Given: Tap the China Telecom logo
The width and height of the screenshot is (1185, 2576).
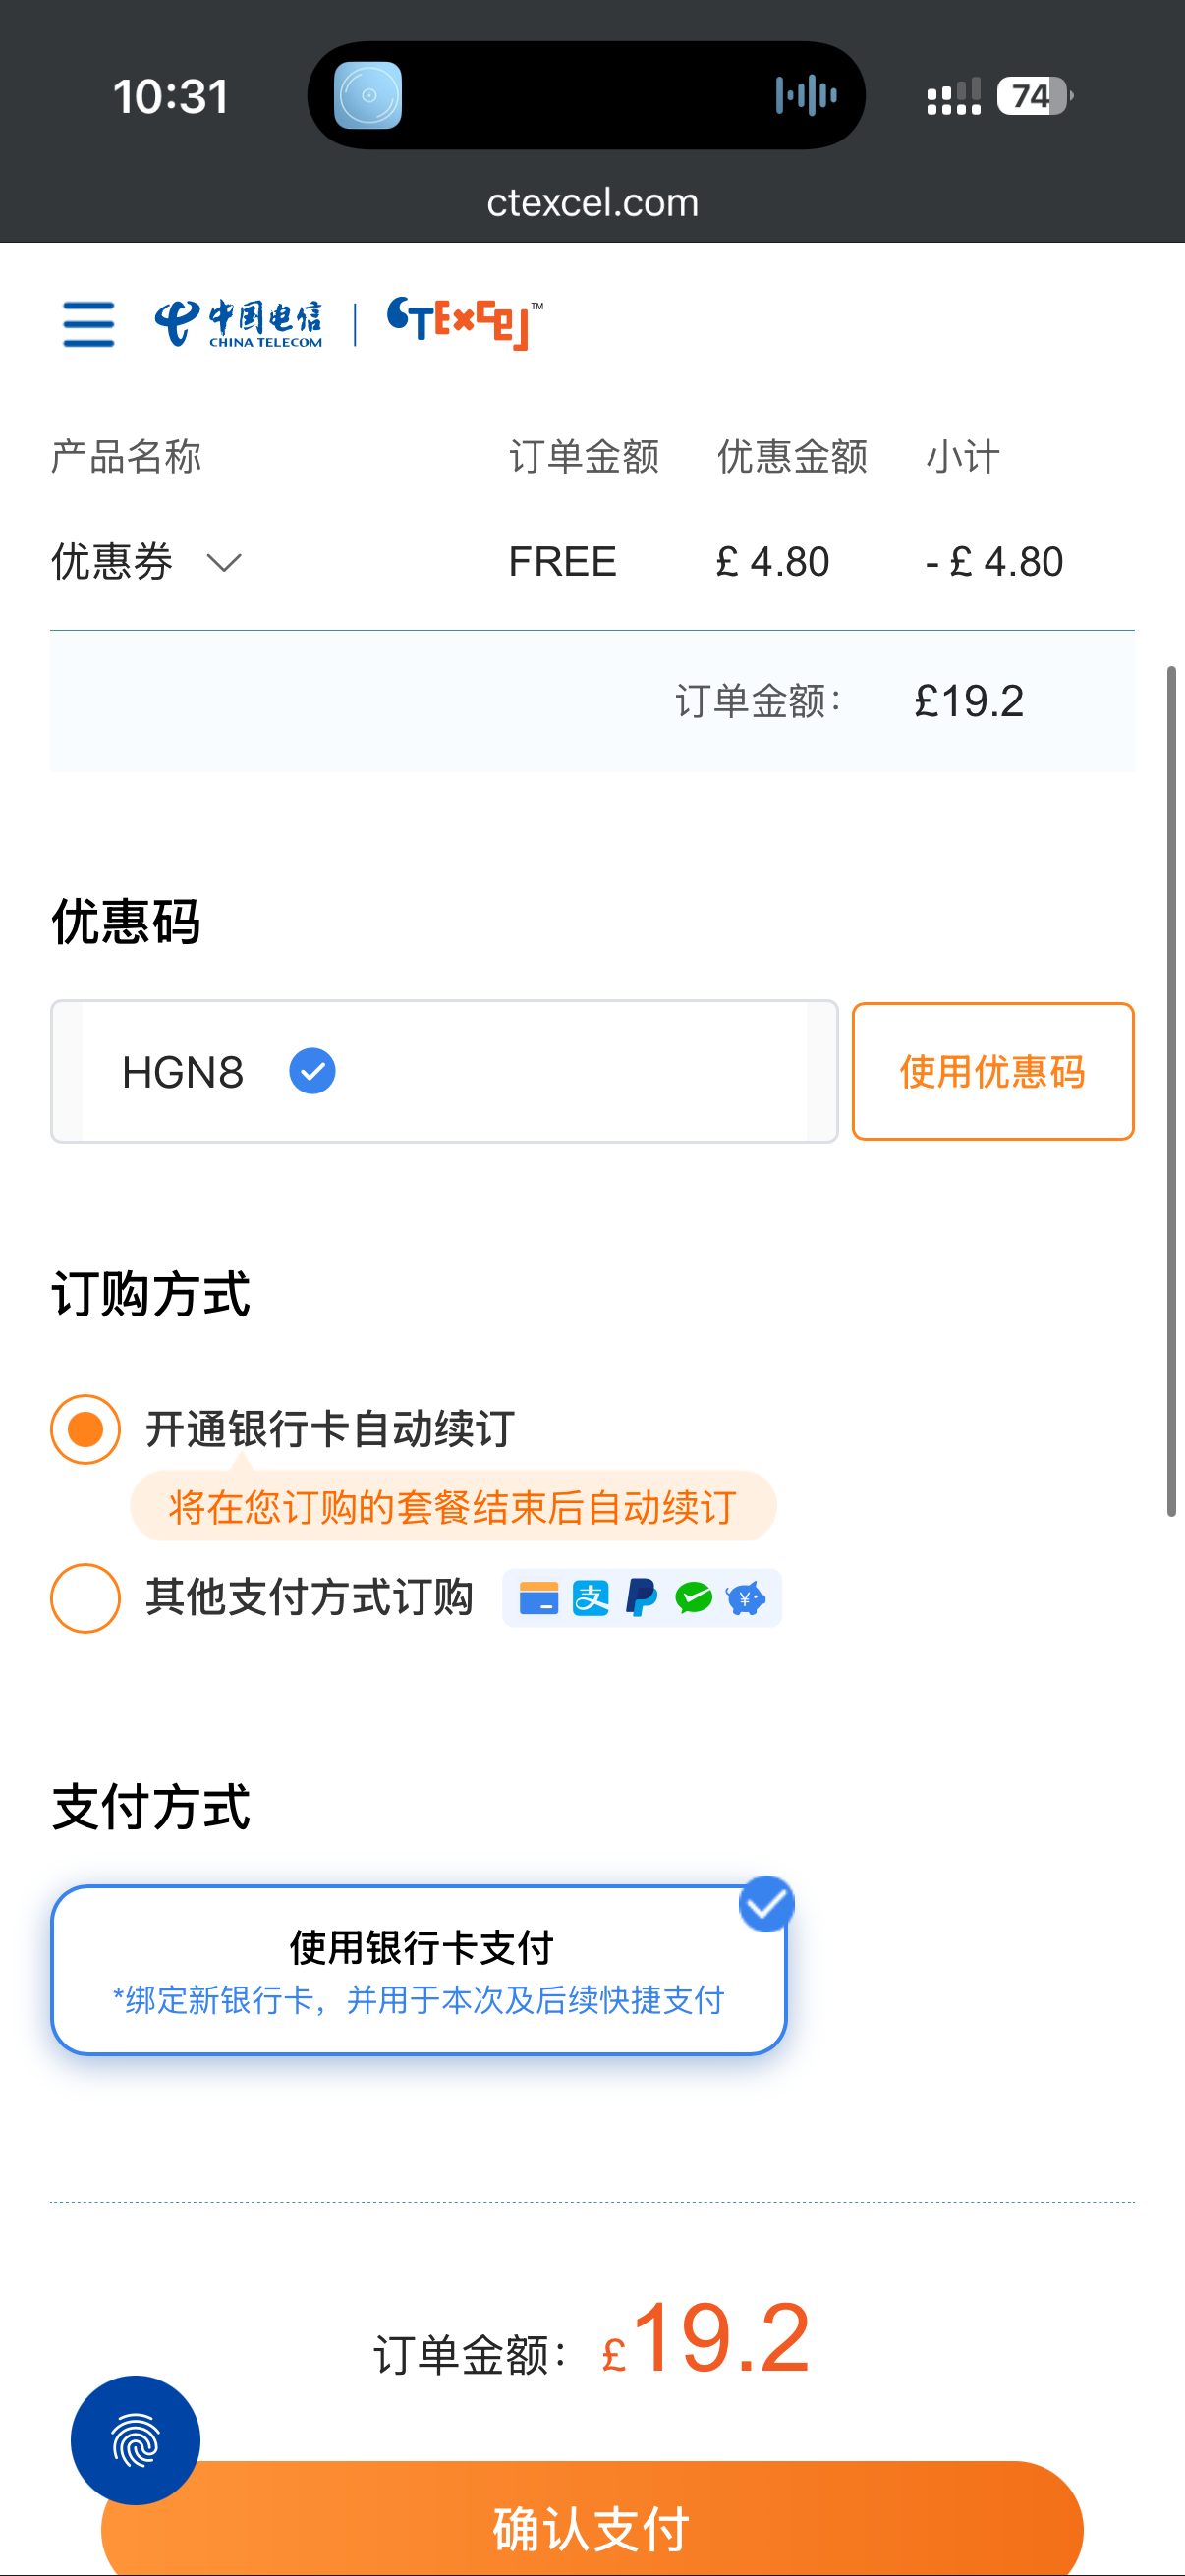Looking at the screenshot, I should [x=239, y=324].
